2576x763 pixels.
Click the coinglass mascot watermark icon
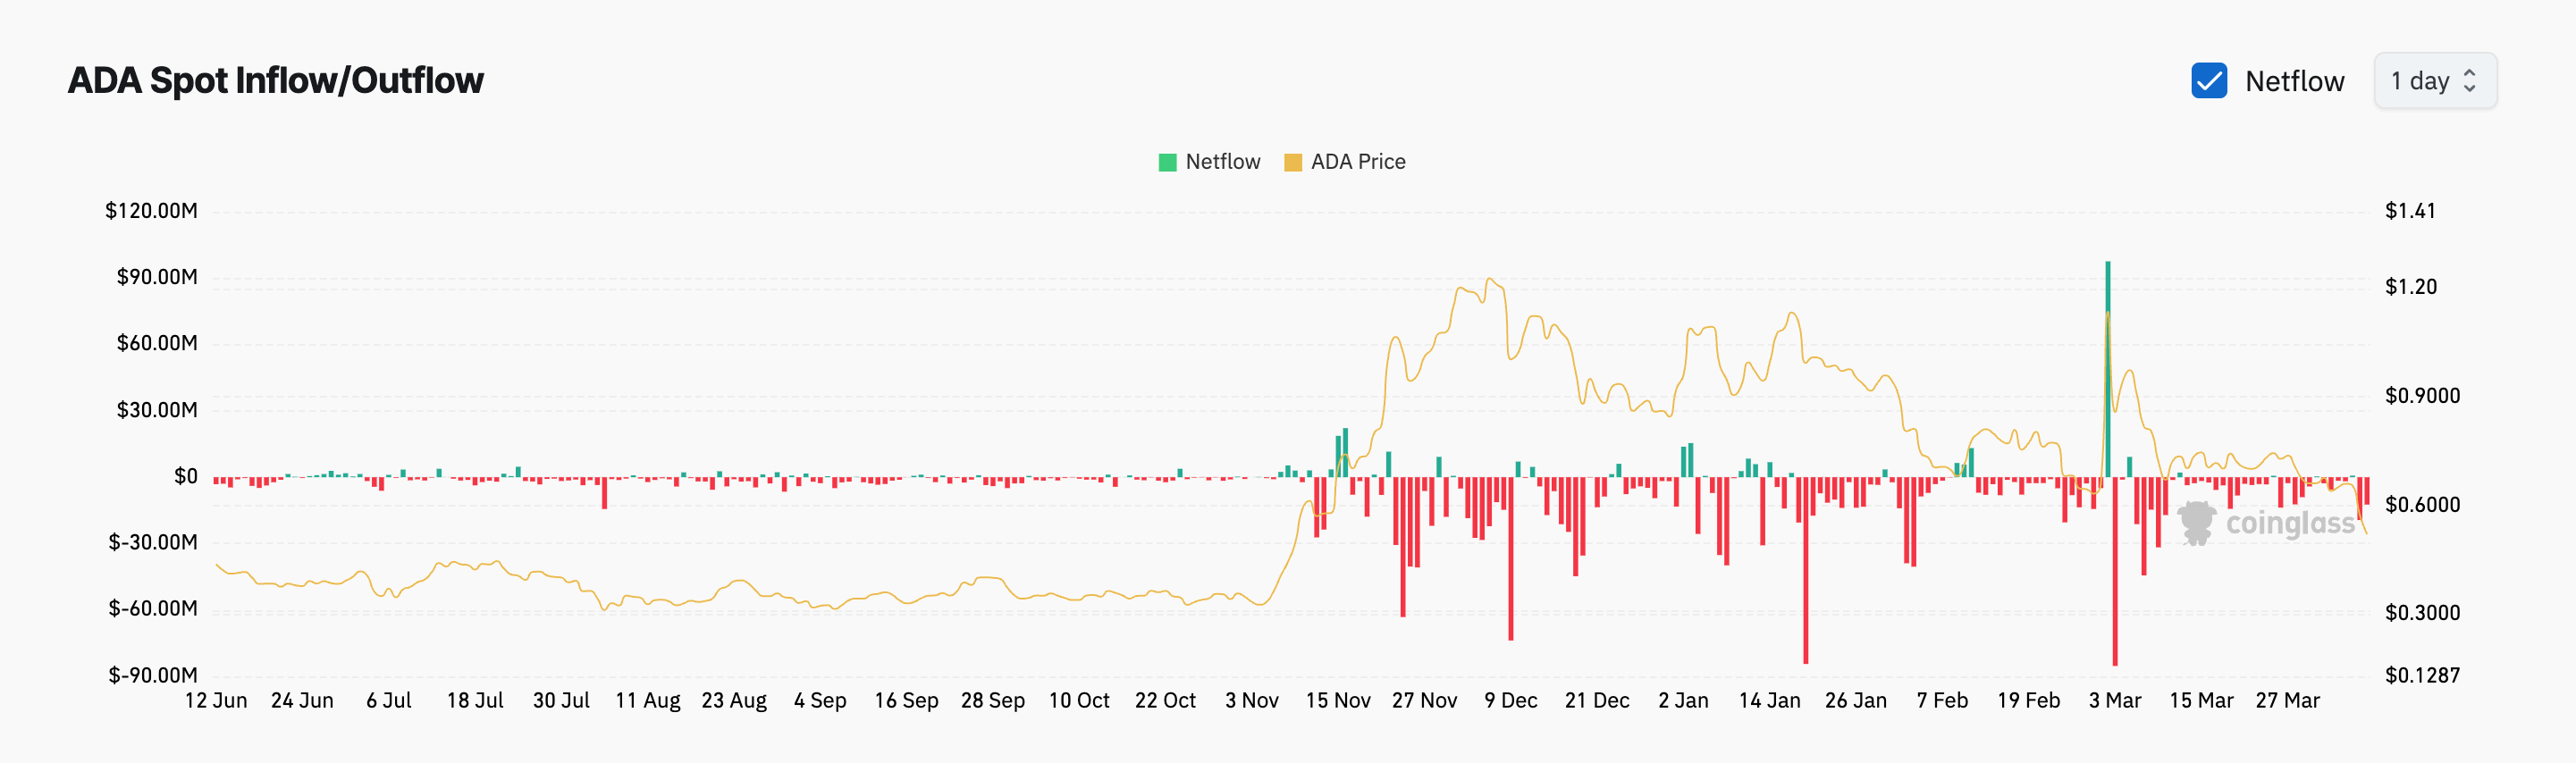(2196, 523)
